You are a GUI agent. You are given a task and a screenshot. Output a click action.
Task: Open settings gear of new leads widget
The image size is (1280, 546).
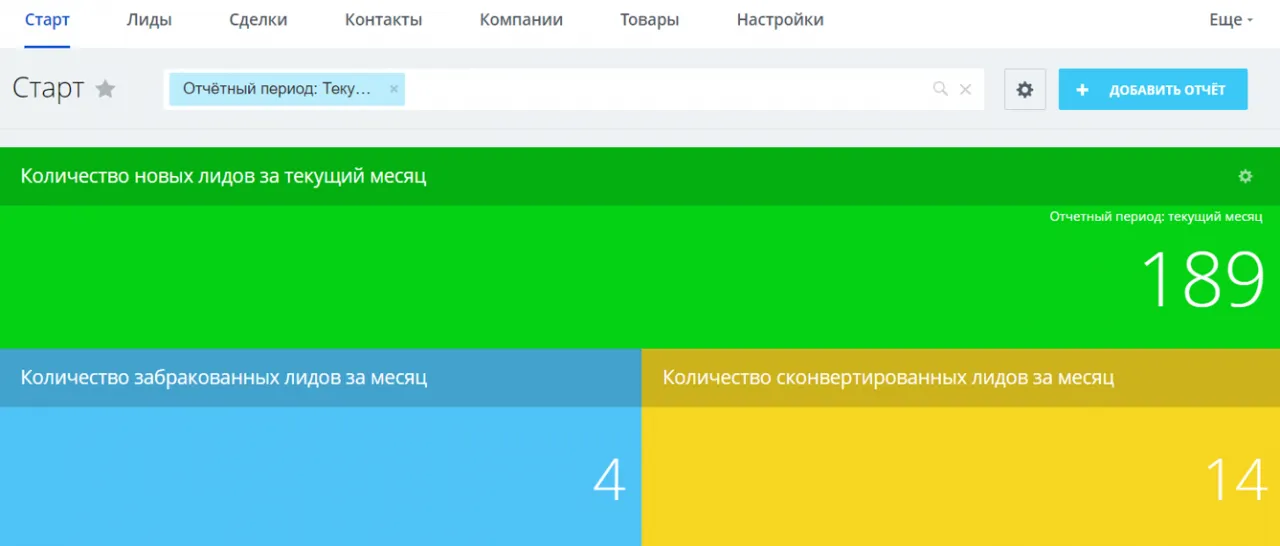(x=1245, y=176)
